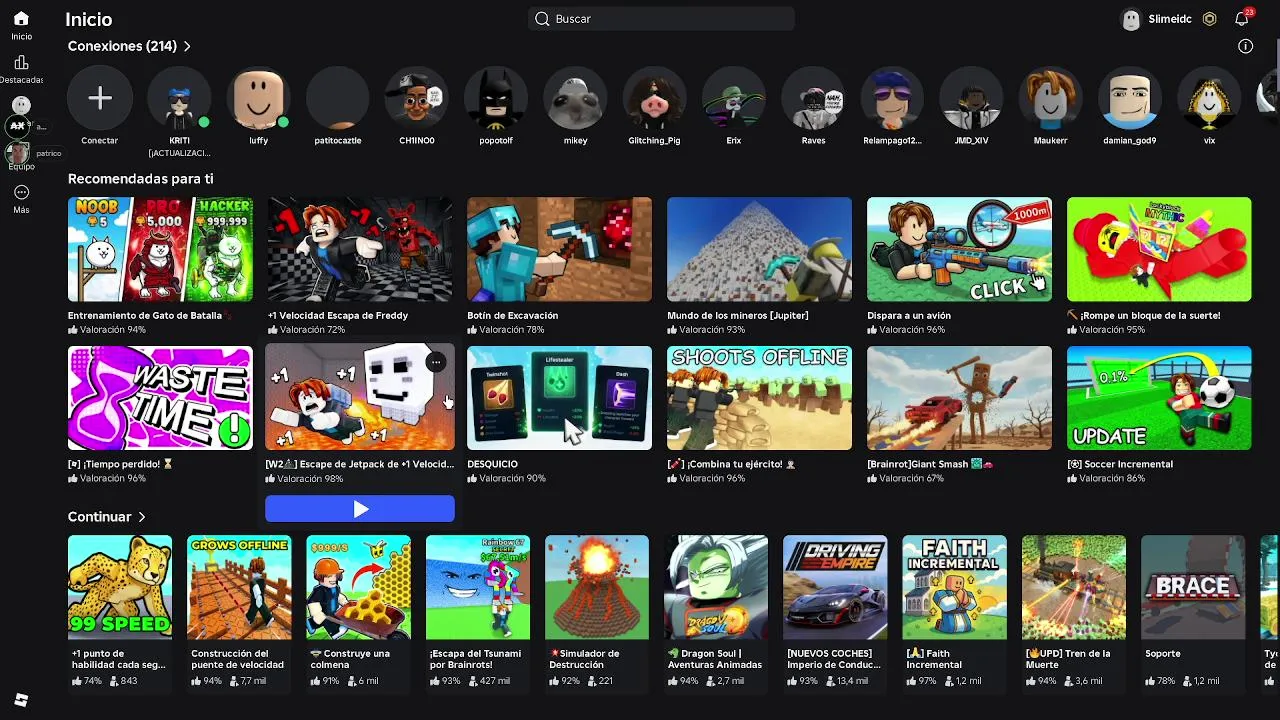1280x720 pixels.
Task: Click the Buscar search field
Action: click(x=661, y=19)
